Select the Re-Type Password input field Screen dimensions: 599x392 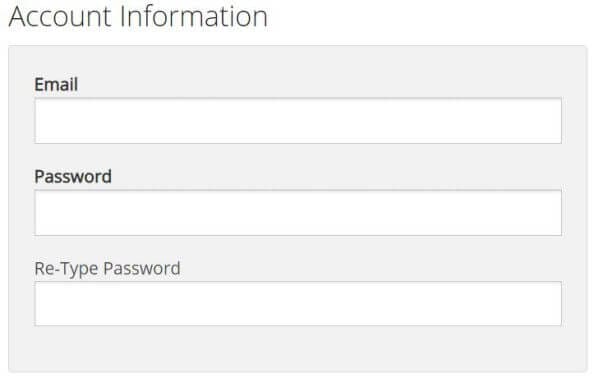pos(298,304)
